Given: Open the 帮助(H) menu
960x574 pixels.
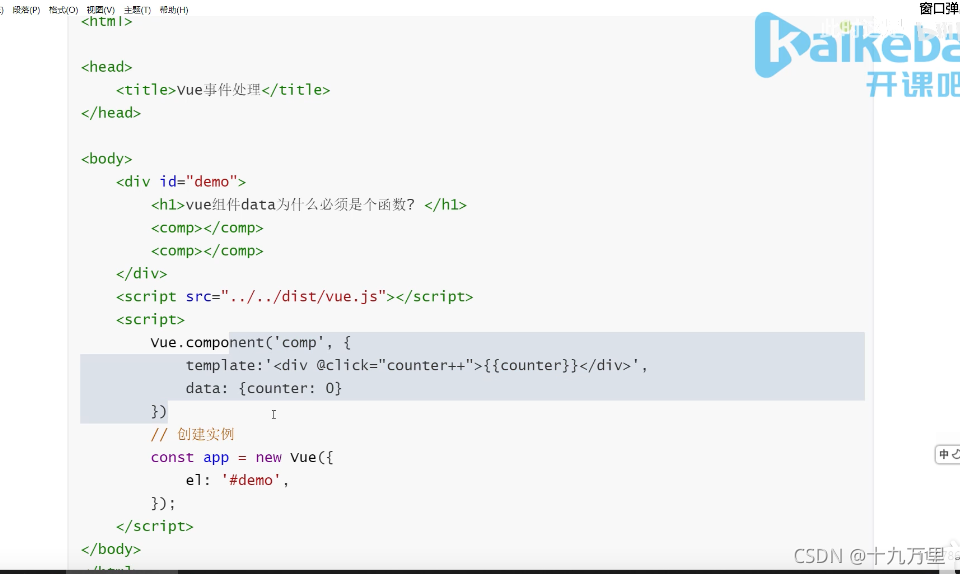Looking at the screenshot, I should click(x=174, y=10).
